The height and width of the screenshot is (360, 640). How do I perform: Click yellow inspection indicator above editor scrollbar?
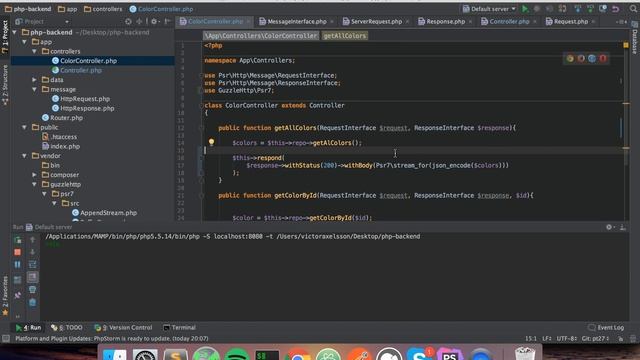coord(626,45)
